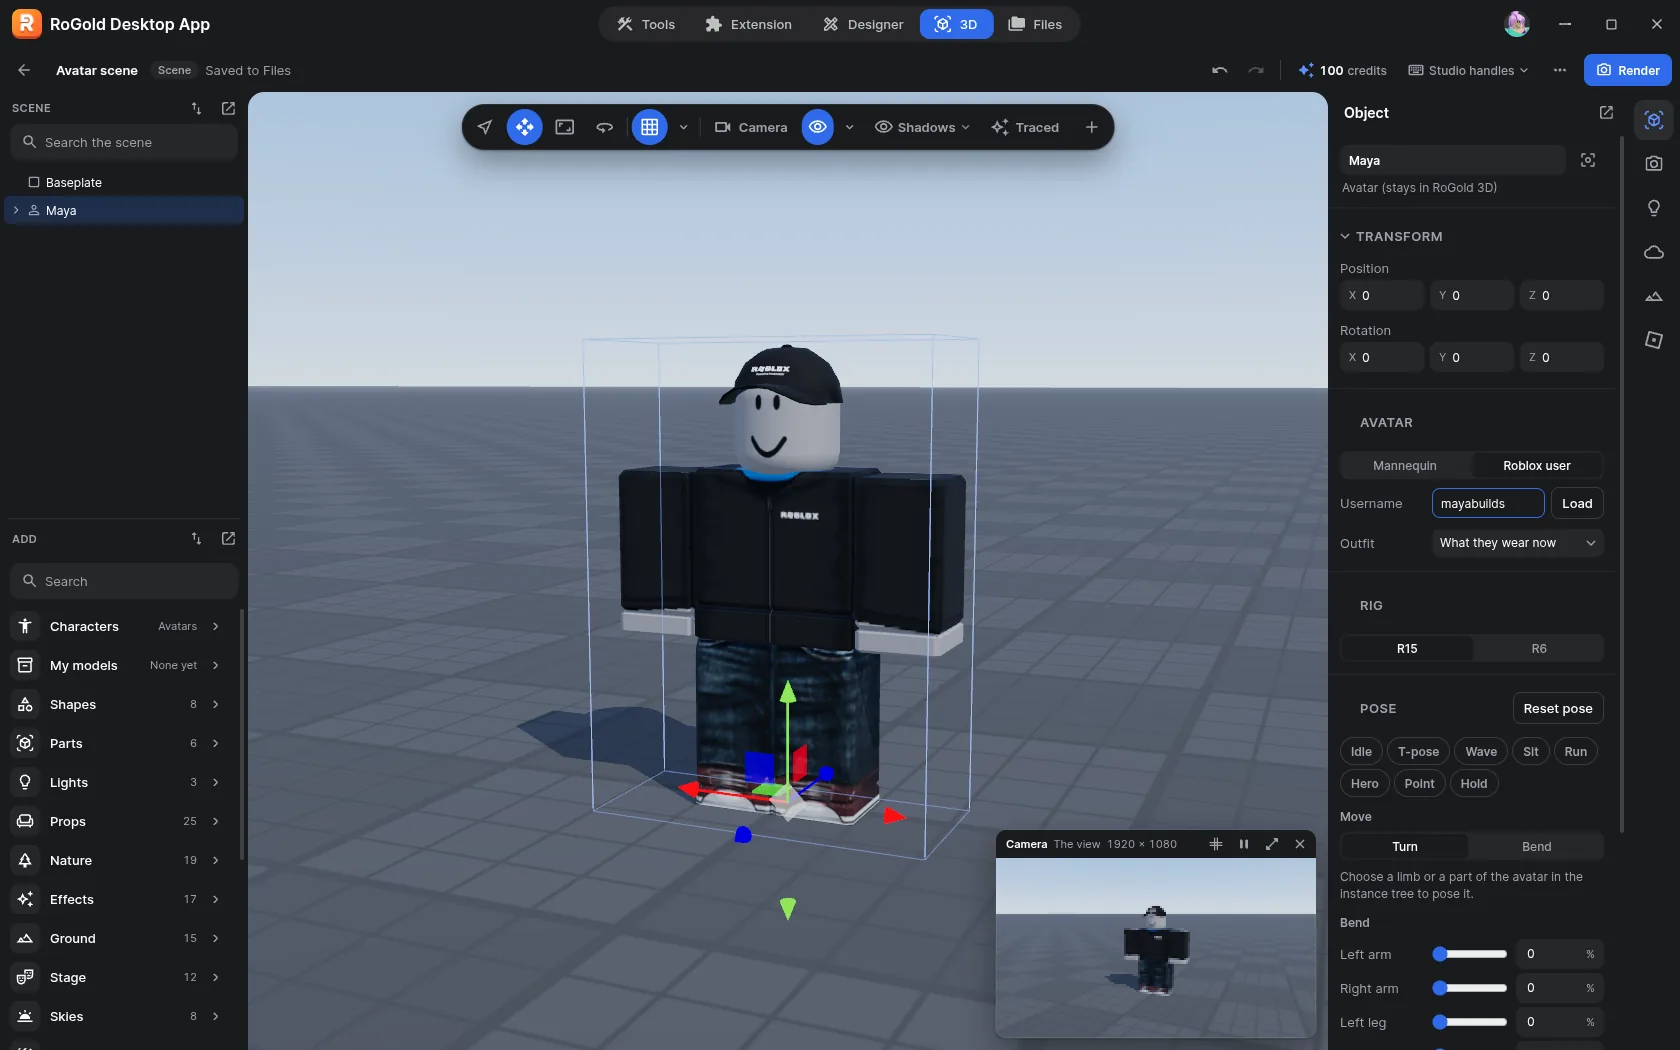The image size is (1680, 1050).
Task: Sort the Add panel list
Action: 196,538
